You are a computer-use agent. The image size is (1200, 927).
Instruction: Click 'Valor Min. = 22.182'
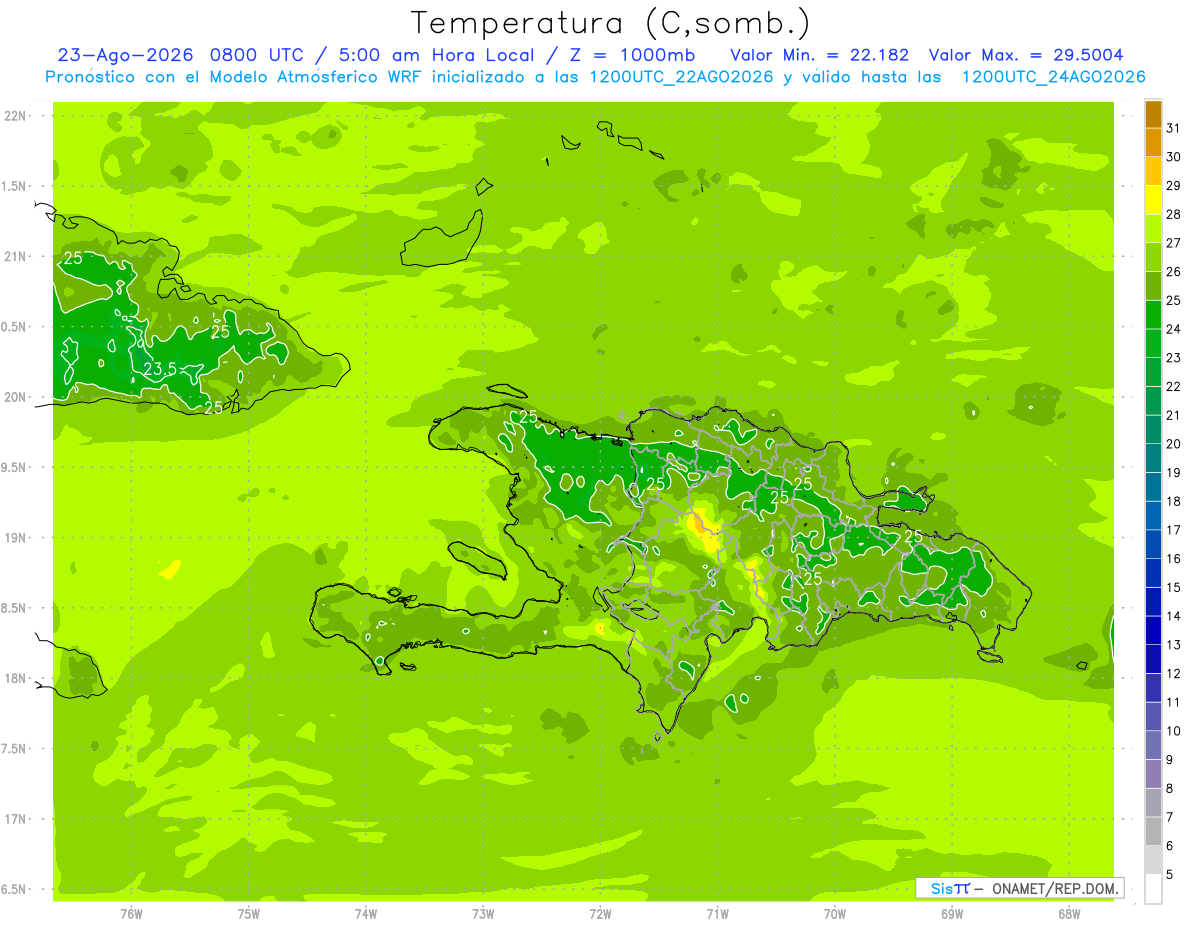click(x=819, y=54)
